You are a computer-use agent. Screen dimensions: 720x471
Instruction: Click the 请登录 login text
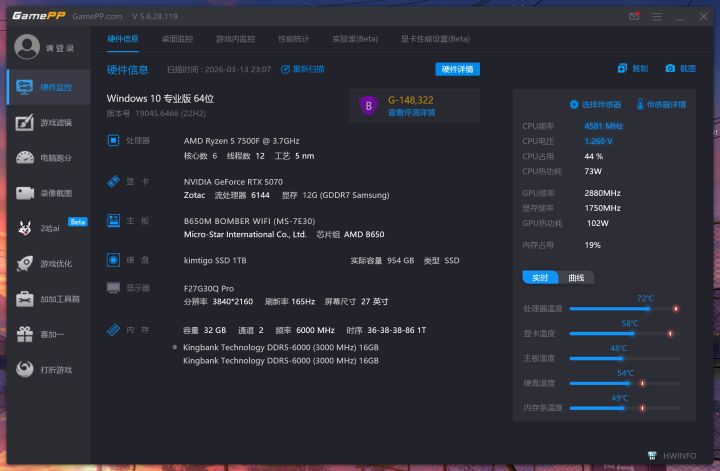tap(60, 48)
